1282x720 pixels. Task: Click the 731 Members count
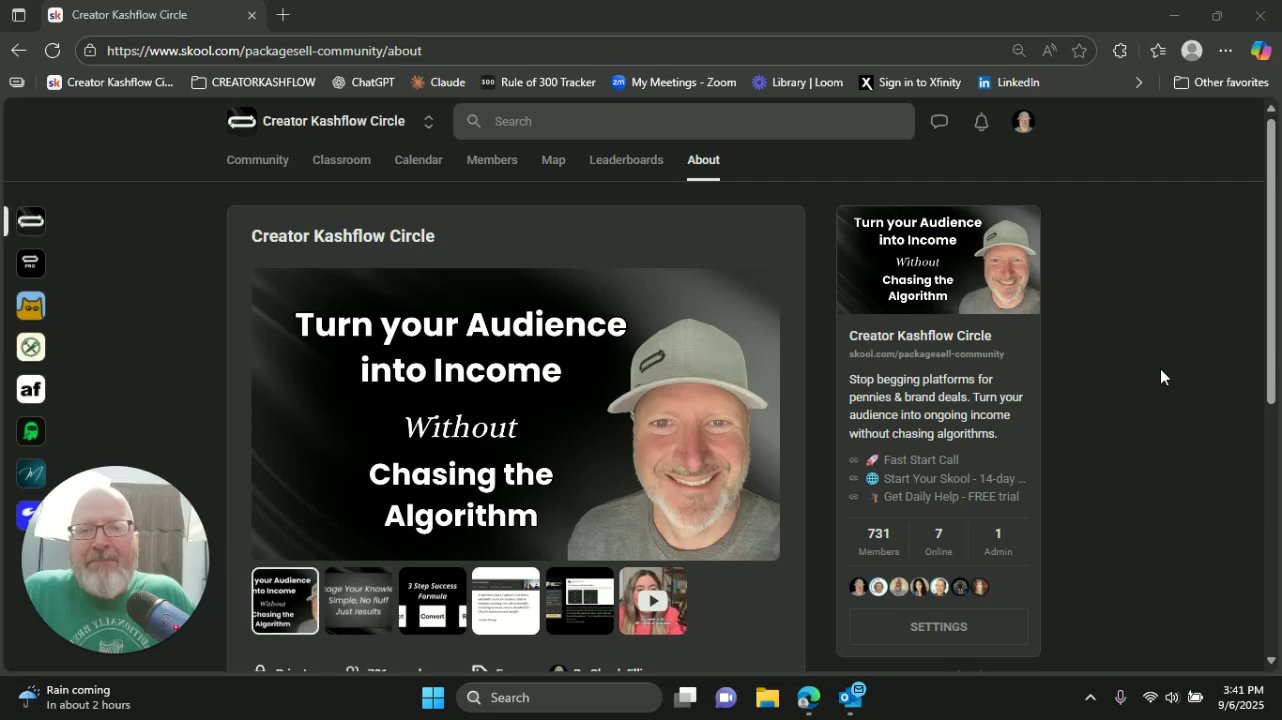[x=879, y=541]
